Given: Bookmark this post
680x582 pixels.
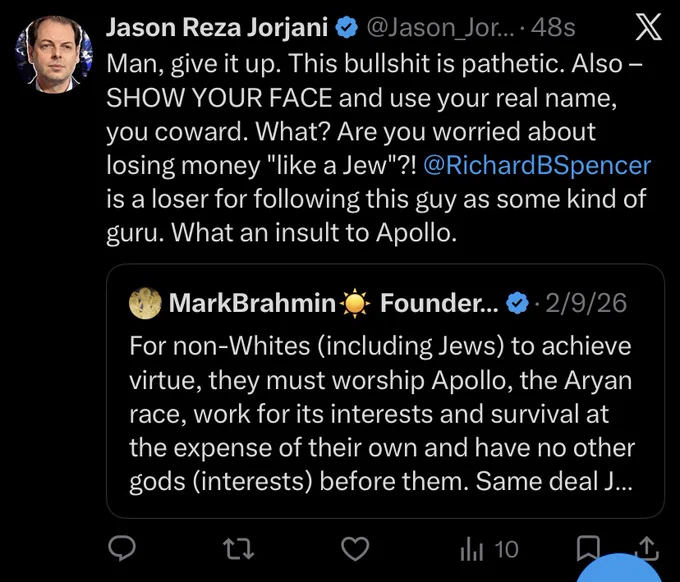Looking at the screenshot, I should click(588, 549).
